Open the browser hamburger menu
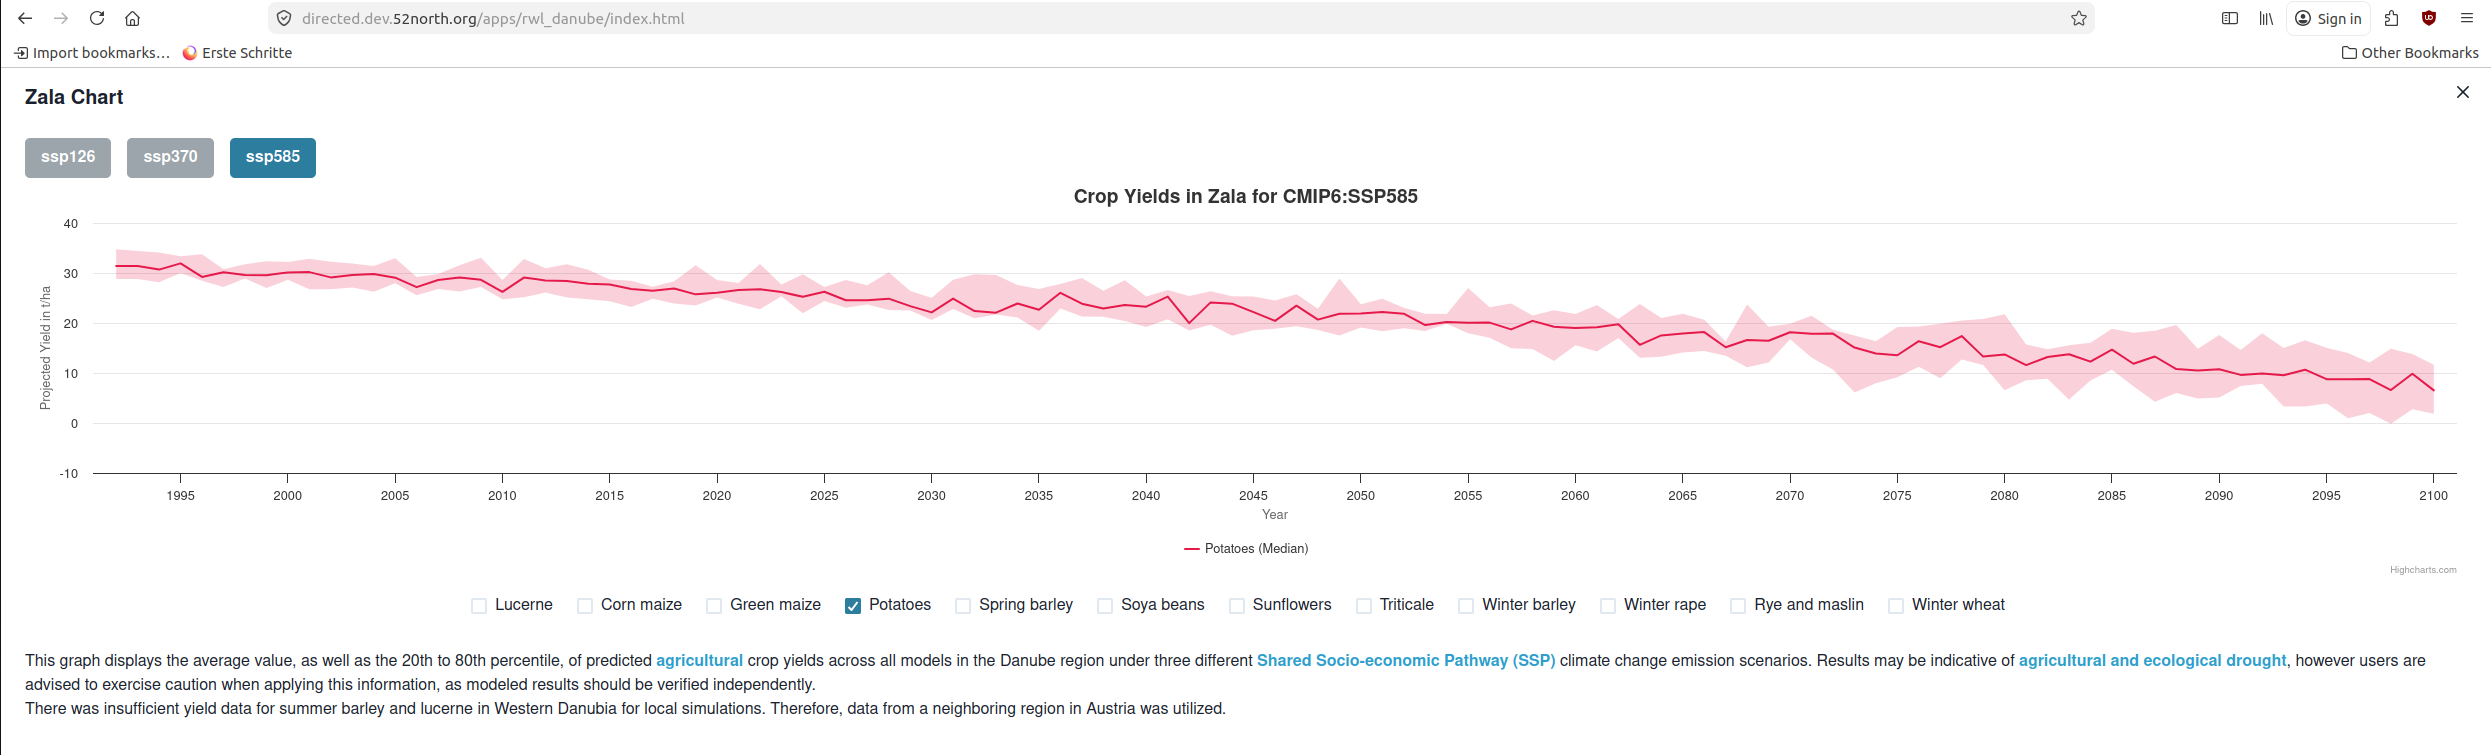This screenshot has height=755, width=2491. pos(2467,18)
